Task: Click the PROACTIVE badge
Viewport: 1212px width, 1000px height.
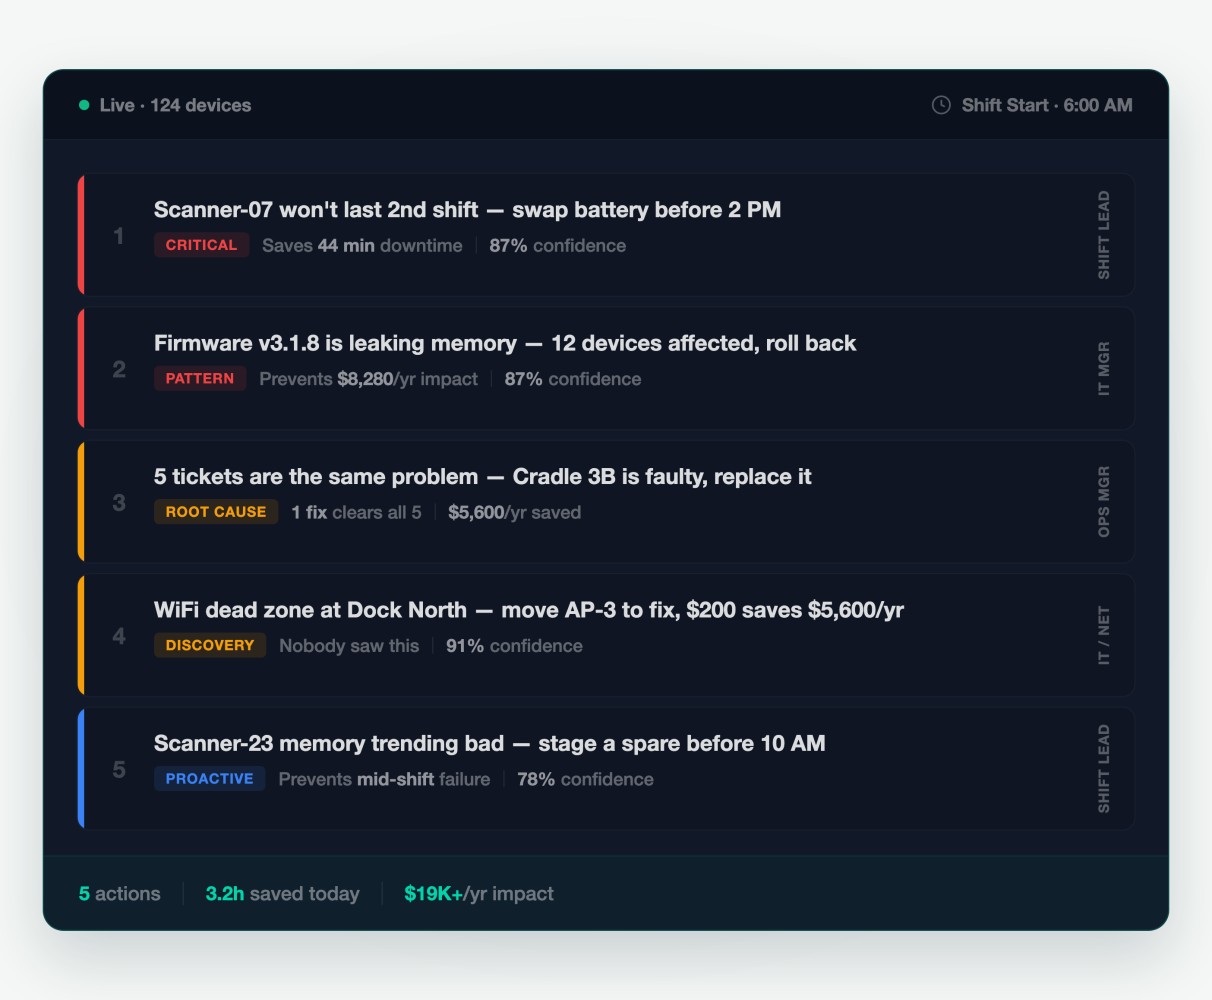Action: (210, 779)
